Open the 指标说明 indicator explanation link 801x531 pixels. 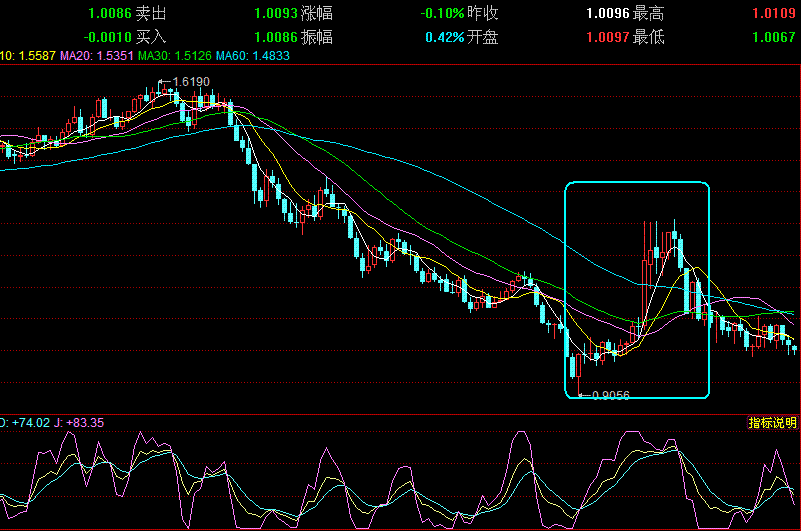tap(773, 423)
